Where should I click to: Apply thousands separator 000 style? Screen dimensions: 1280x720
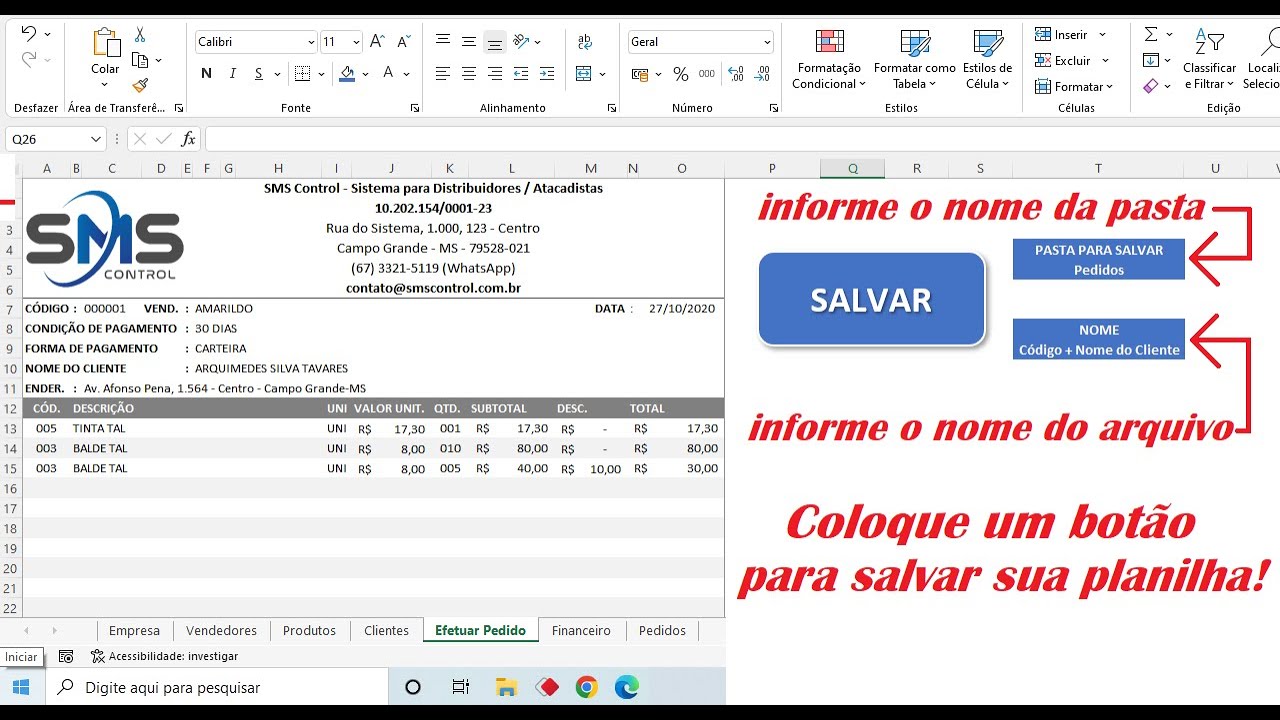707,74
